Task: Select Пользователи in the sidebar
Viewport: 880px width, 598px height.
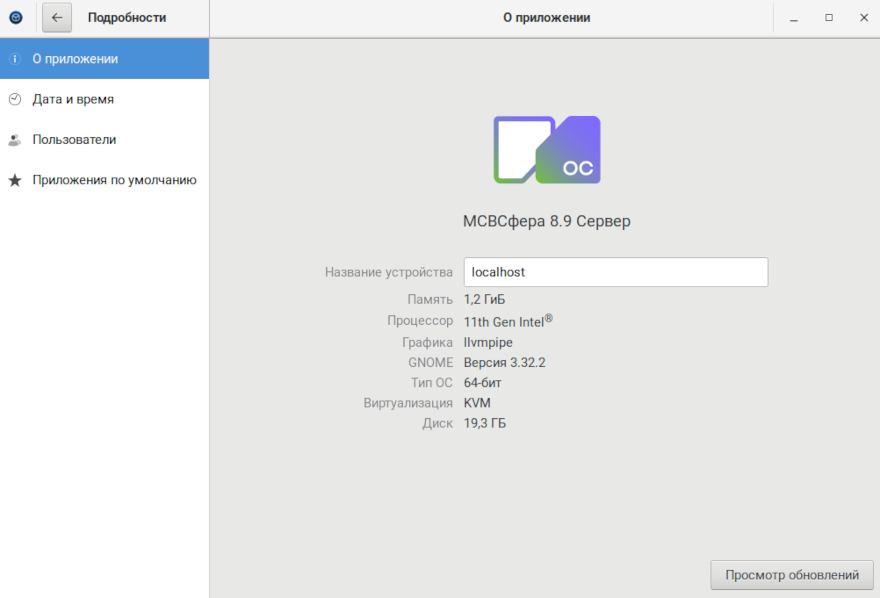Action: coord(74,140)
